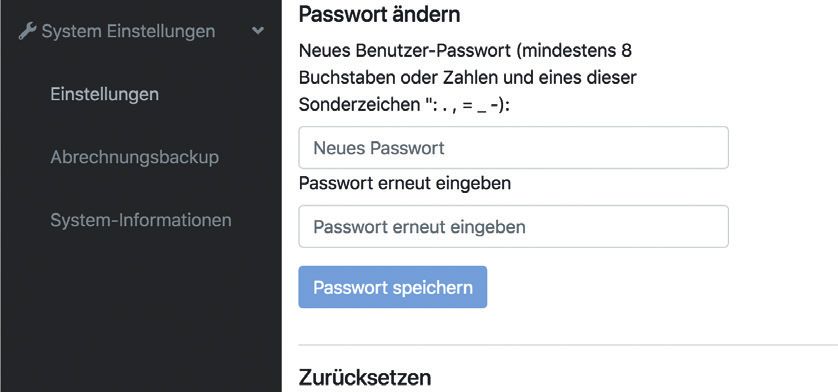Click the wrench icon beside System Einstellungen
The height and width of the screenshot is (392, 838).
pos(27,32)
